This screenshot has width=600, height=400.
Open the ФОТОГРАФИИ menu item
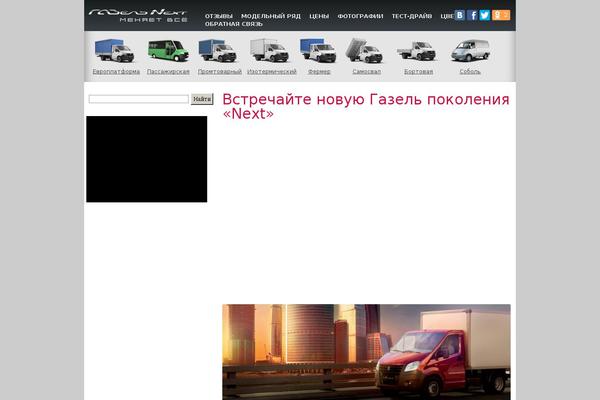coord(360,16)
